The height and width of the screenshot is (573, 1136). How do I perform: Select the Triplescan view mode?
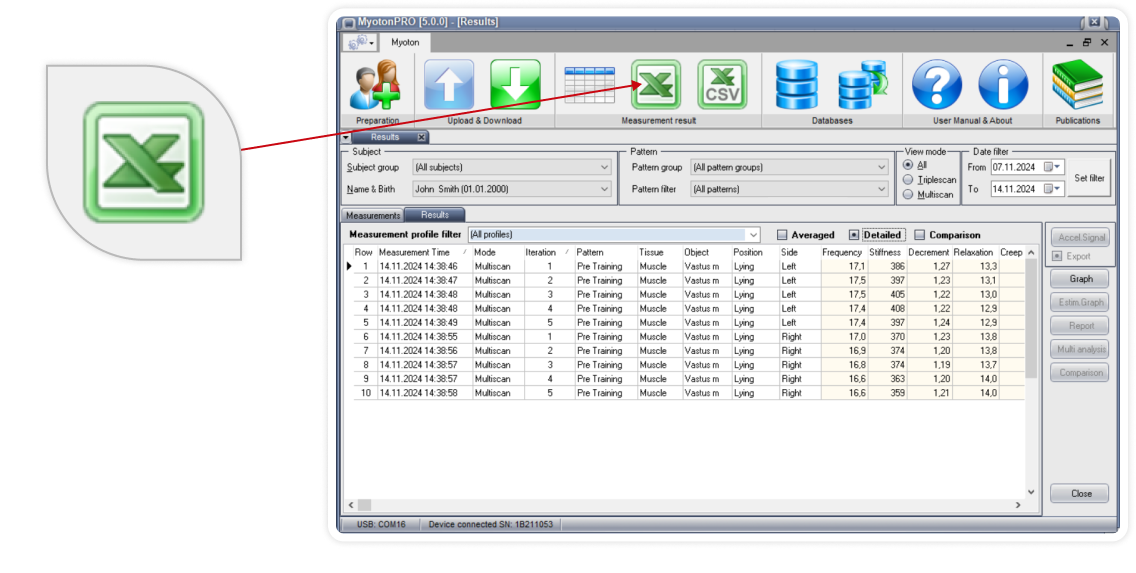coord(908,180)
